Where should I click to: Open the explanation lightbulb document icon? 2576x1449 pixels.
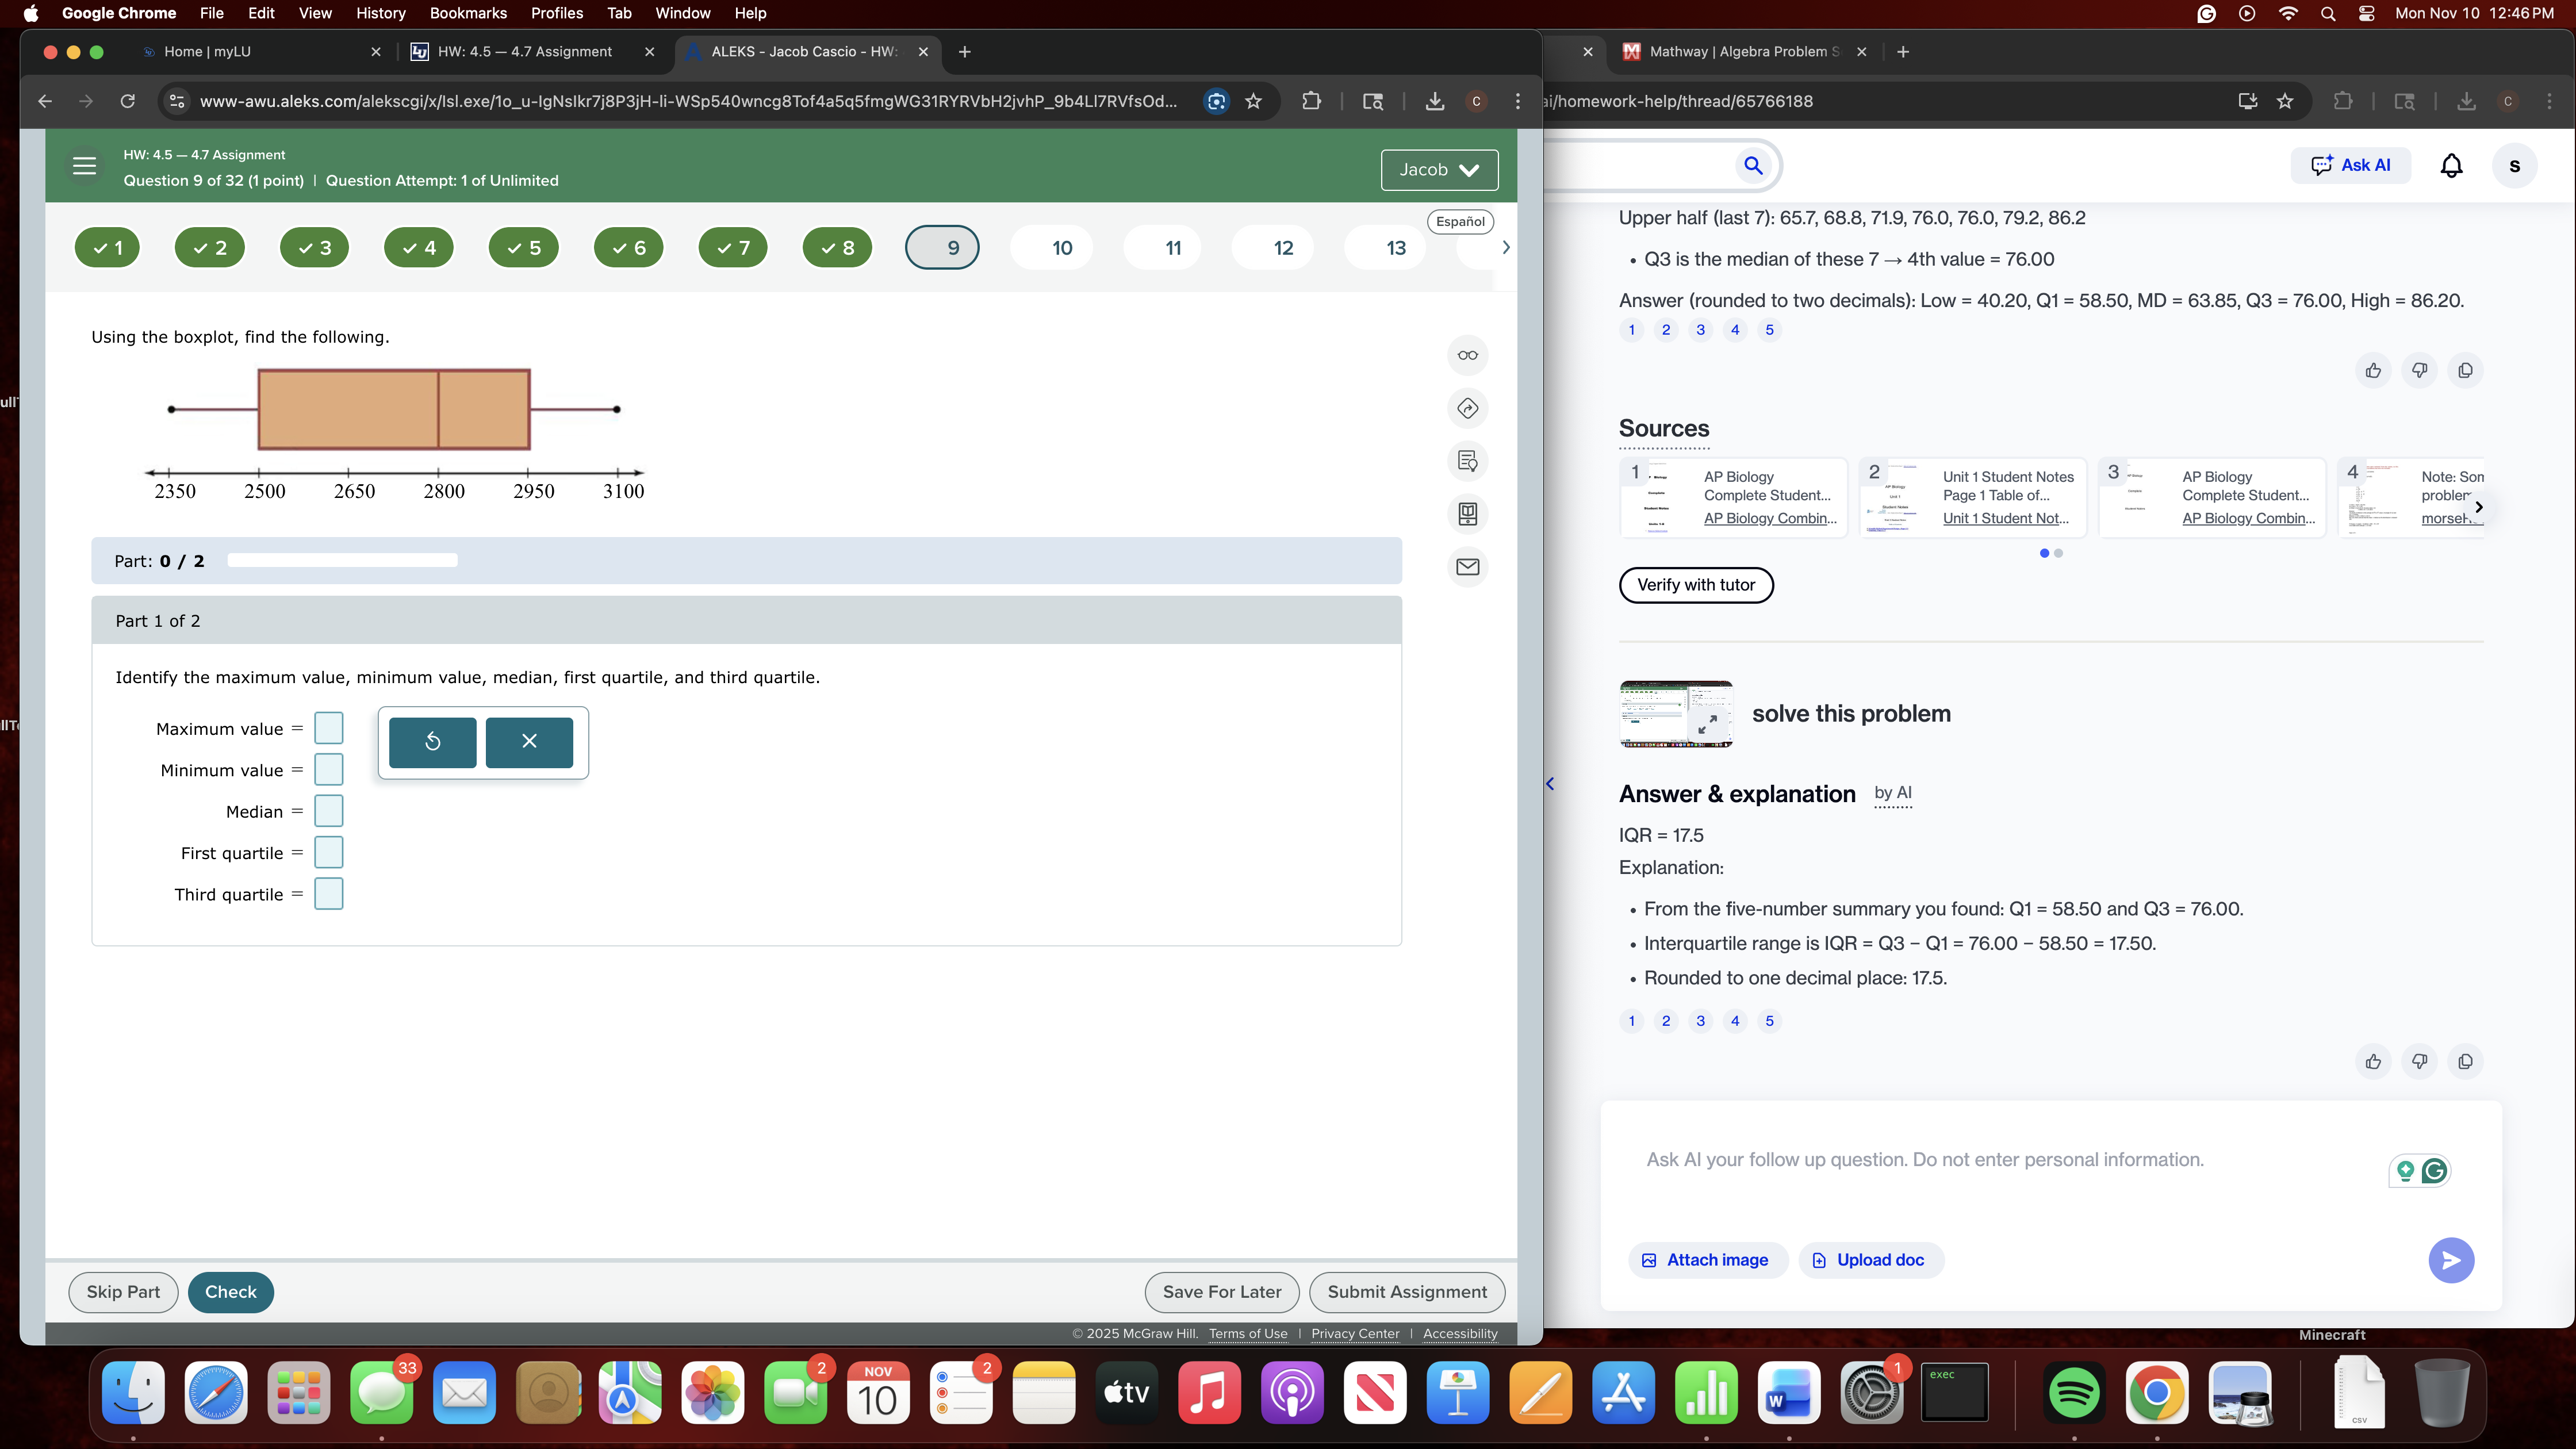(x=1467, y=461)
